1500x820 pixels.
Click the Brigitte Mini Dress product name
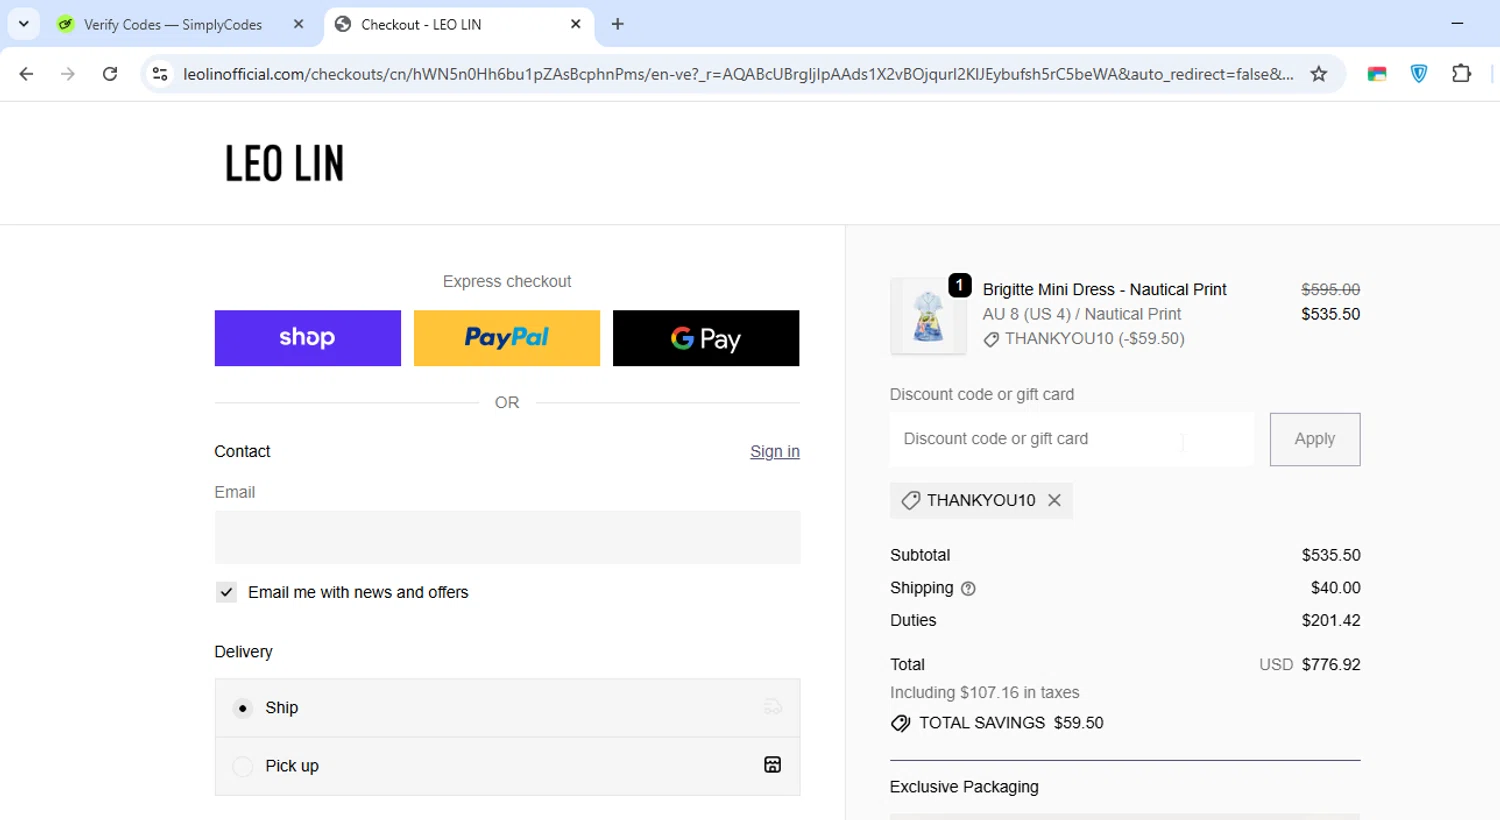[1104, 289]
